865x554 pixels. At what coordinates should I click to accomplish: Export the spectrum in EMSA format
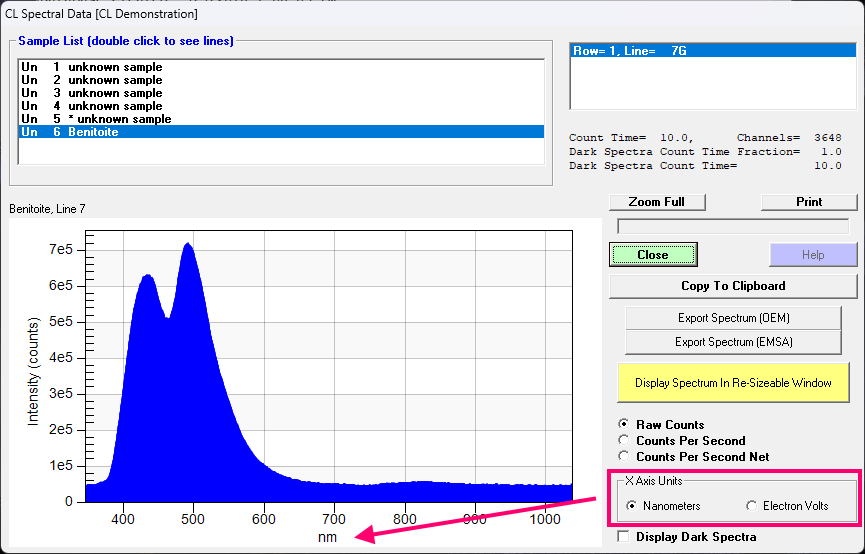point(732,342)
